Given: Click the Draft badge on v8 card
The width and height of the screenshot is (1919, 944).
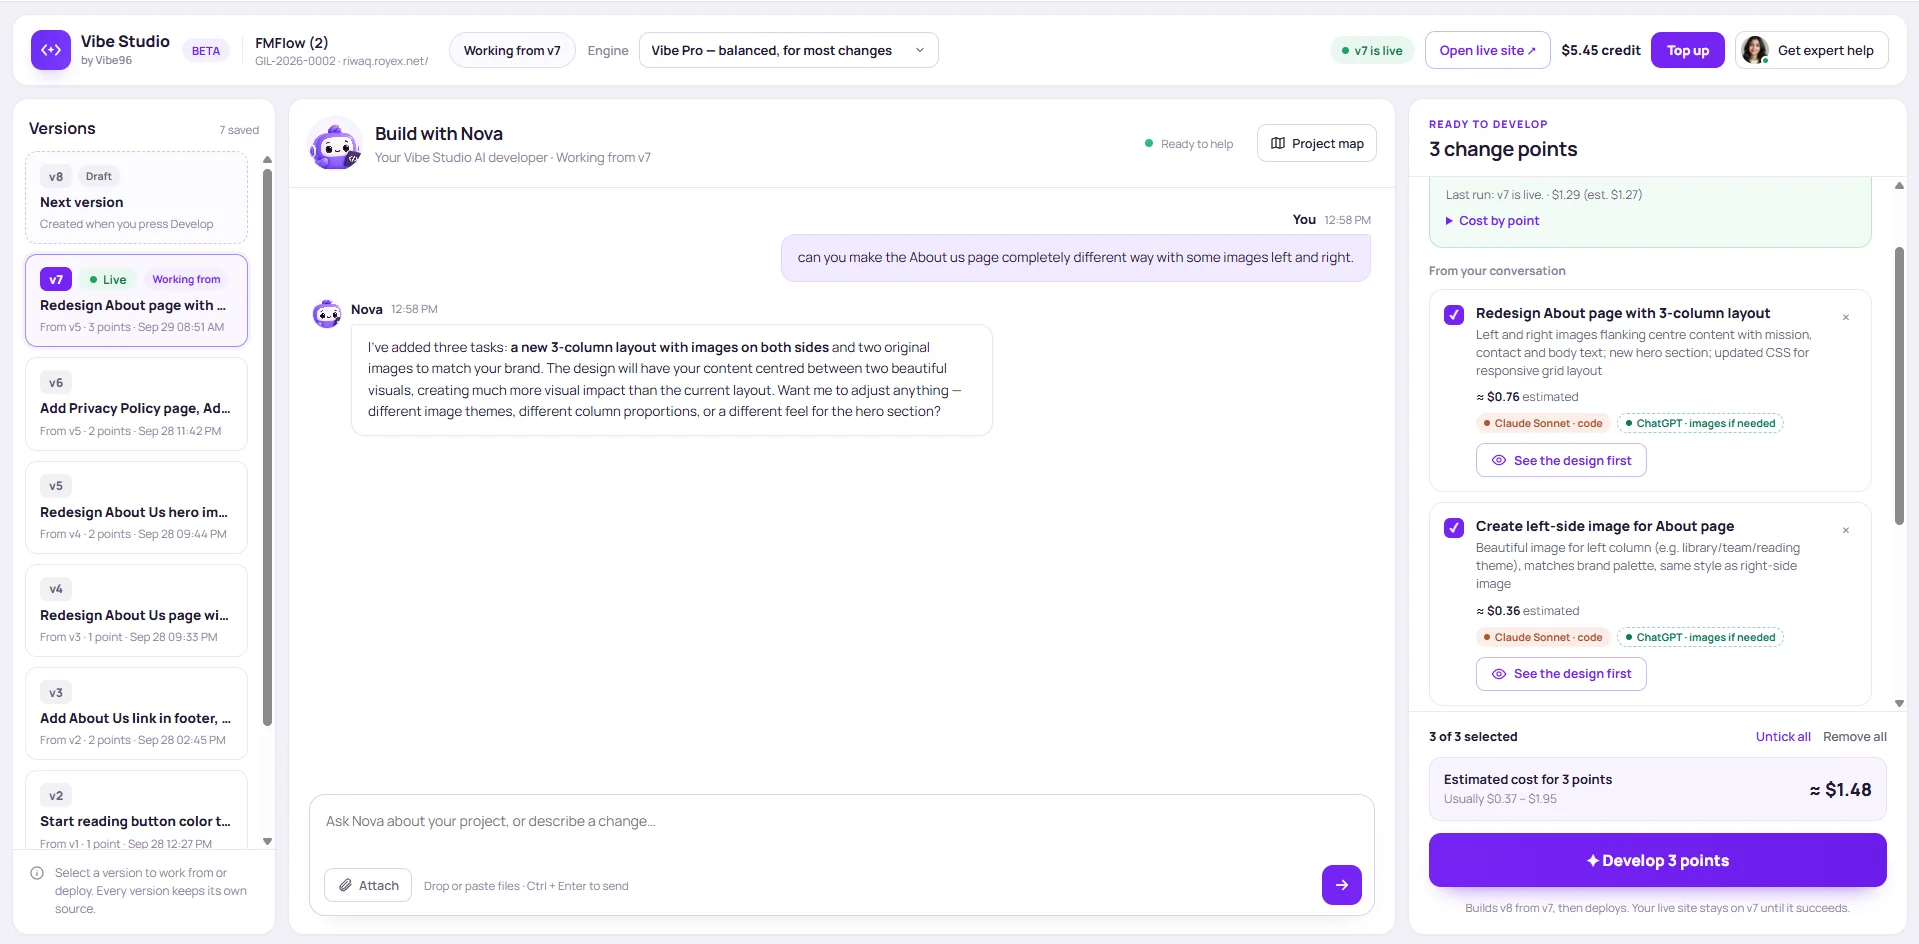Looking at the screenshot, I should 98,176.
